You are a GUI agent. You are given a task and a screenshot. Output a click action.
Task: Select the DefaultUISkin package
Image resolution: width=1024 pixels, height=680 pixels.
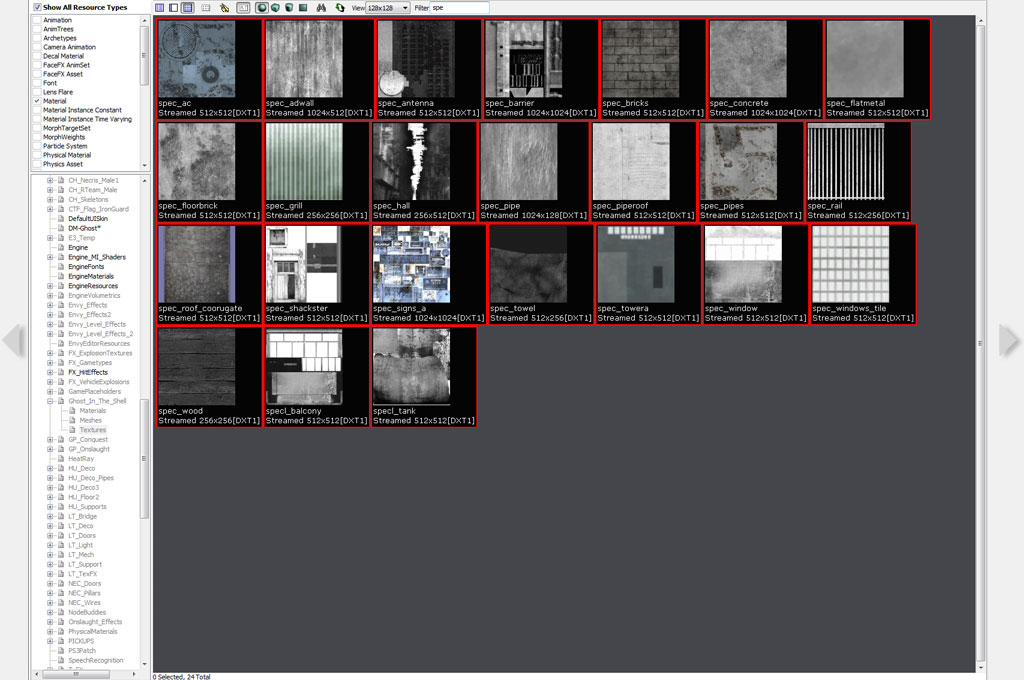[88, 219]
